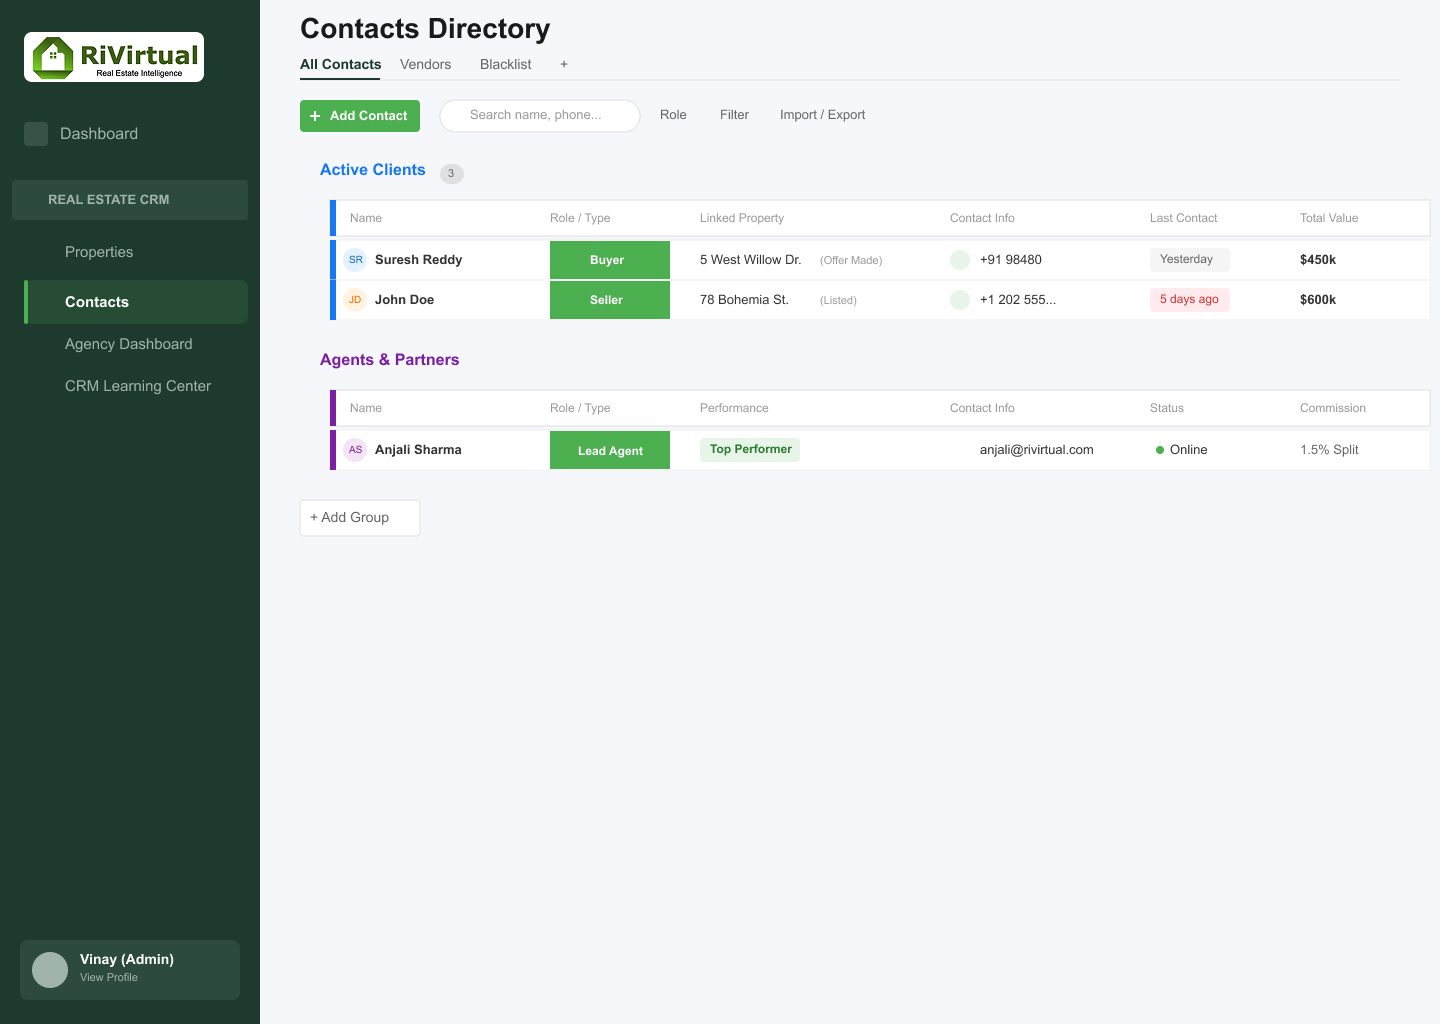Click the Add Group button
1440x1024 pixels.
[360, 518]
